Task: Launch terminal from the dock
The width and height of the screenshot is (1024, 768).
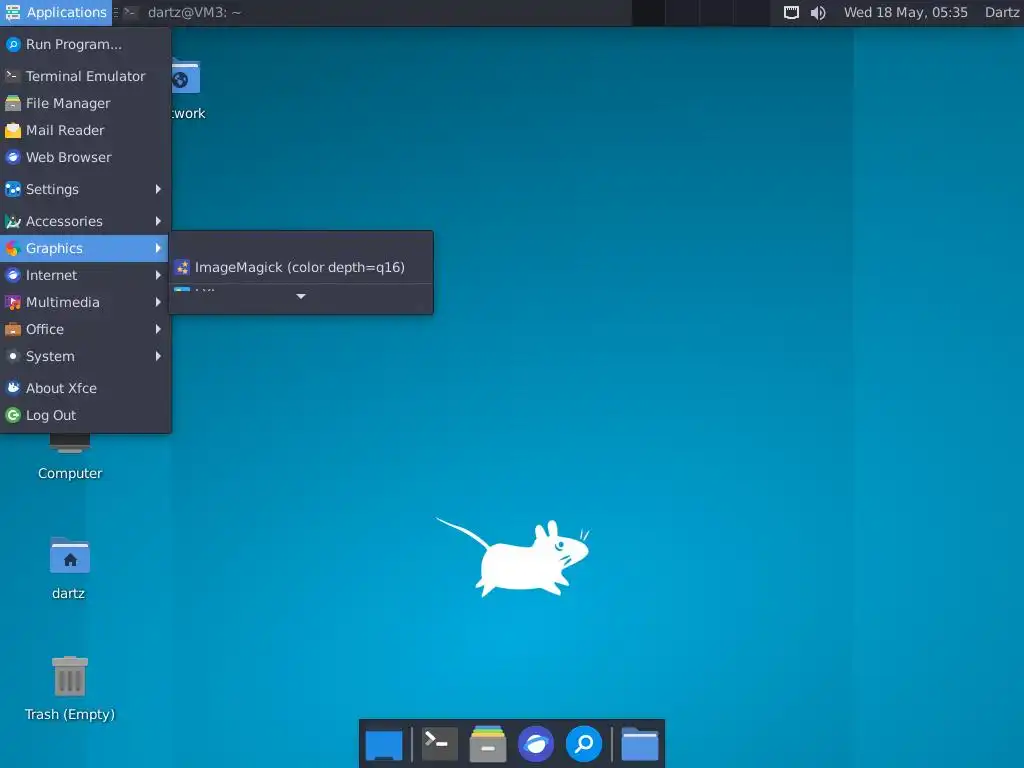Action: coord(440,744)
